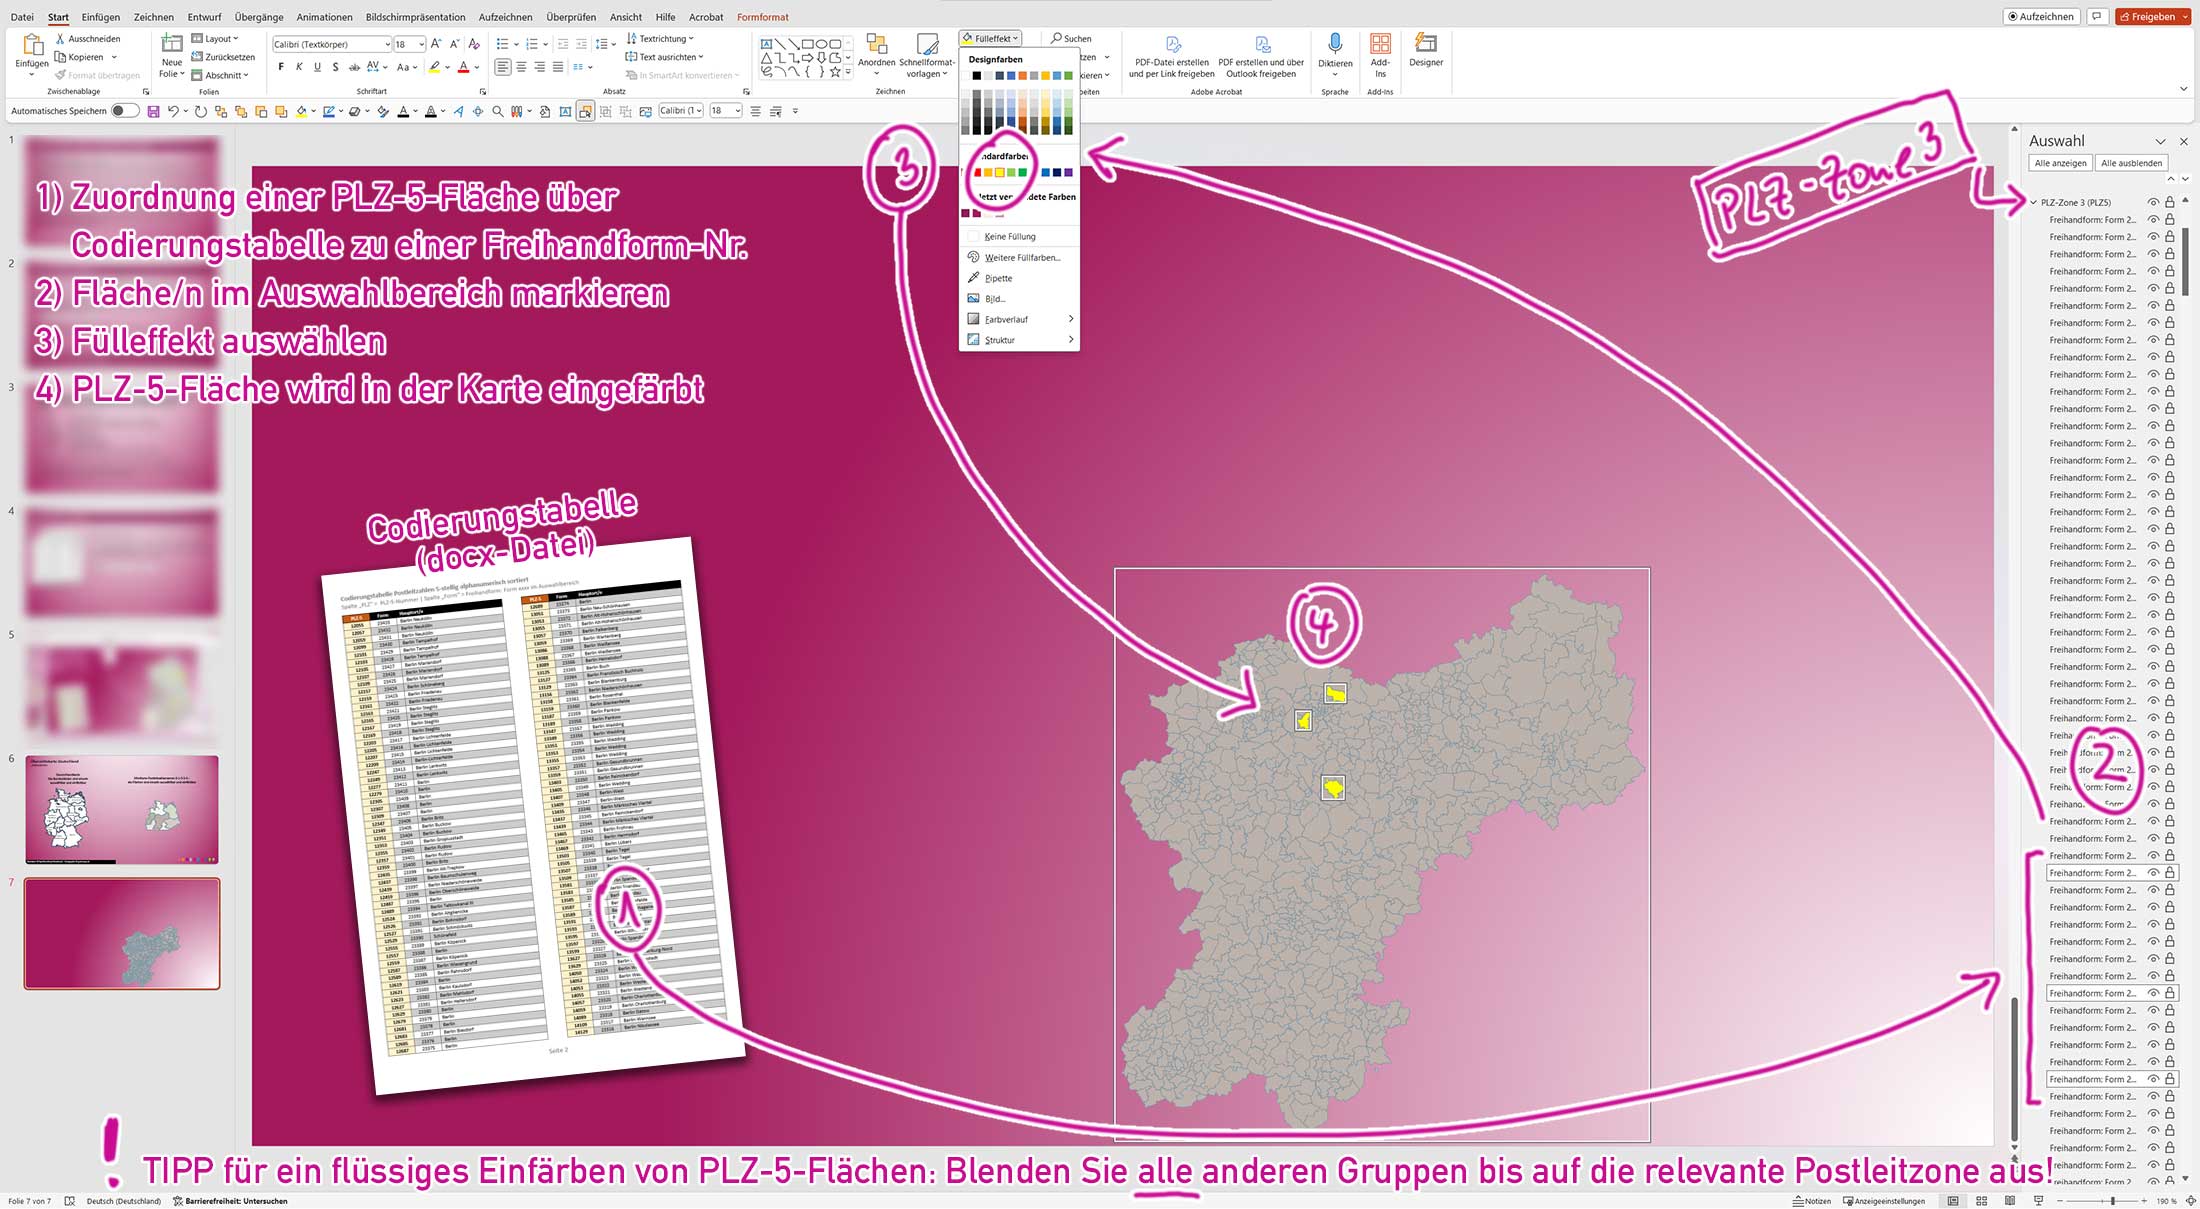Toggle Automatisches Speichern switch
Screen dimensions: 2200x1209
[x=124, y=110]
